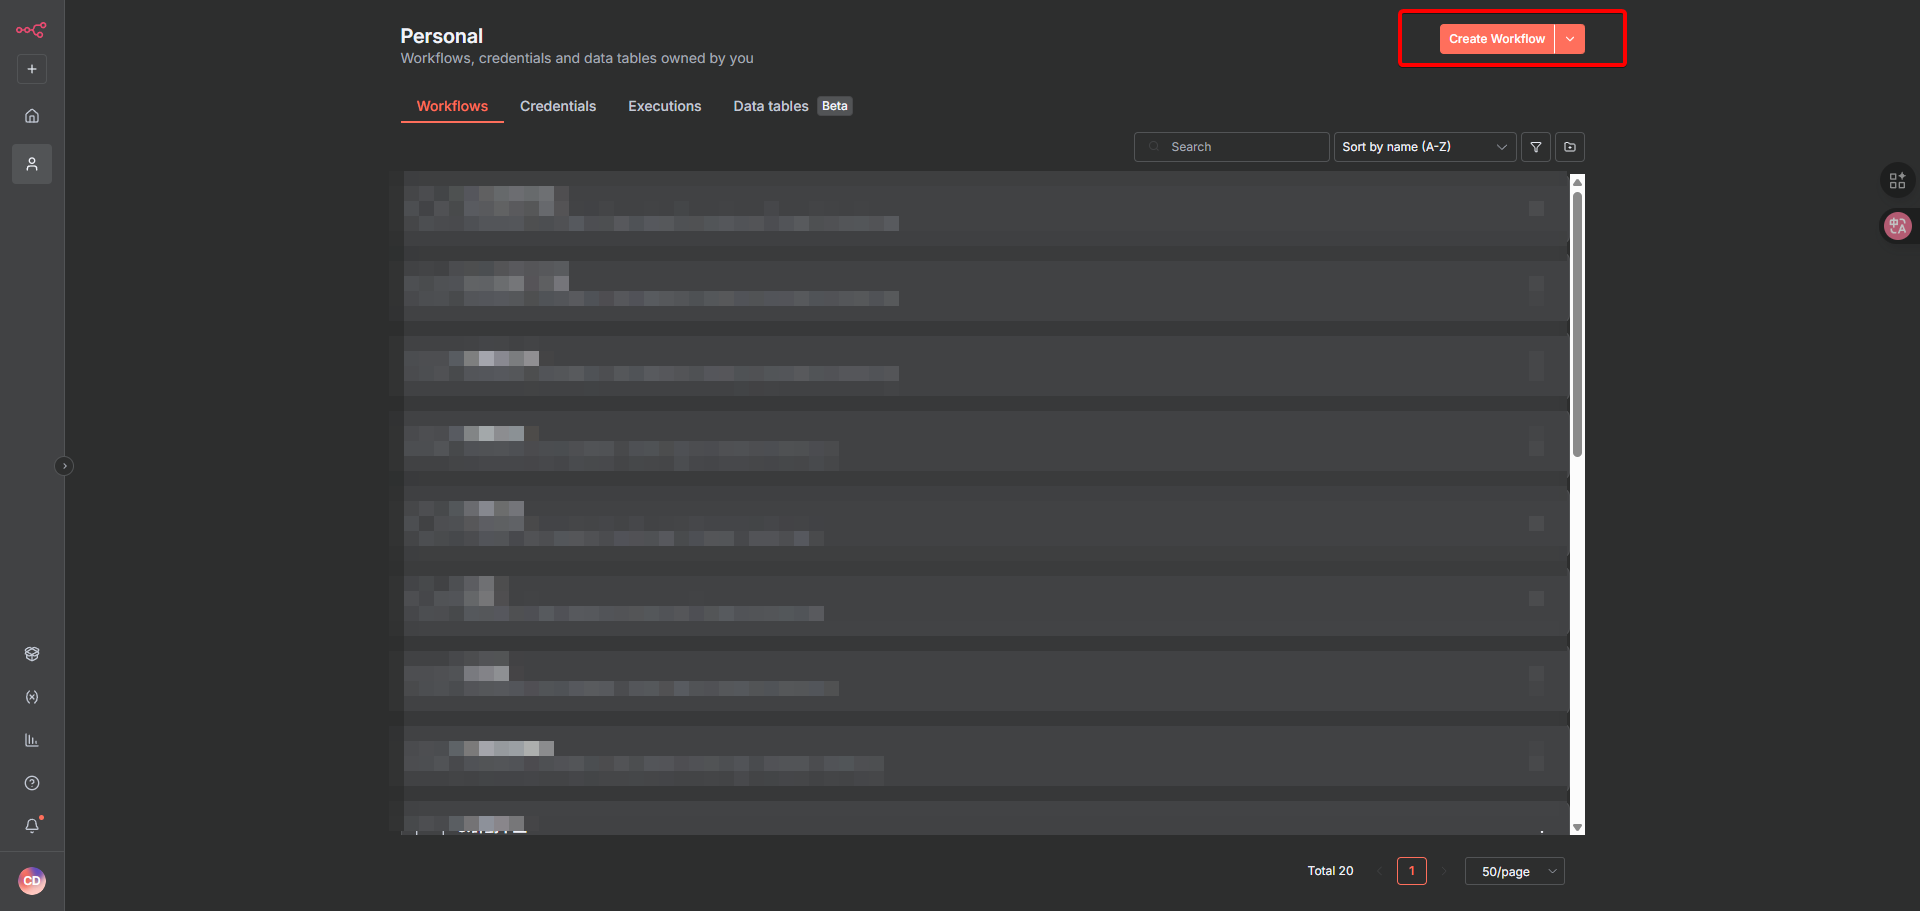Click the filter funnel icon
Screen dimensions: 1920x911
click(x=1536, y=147)
